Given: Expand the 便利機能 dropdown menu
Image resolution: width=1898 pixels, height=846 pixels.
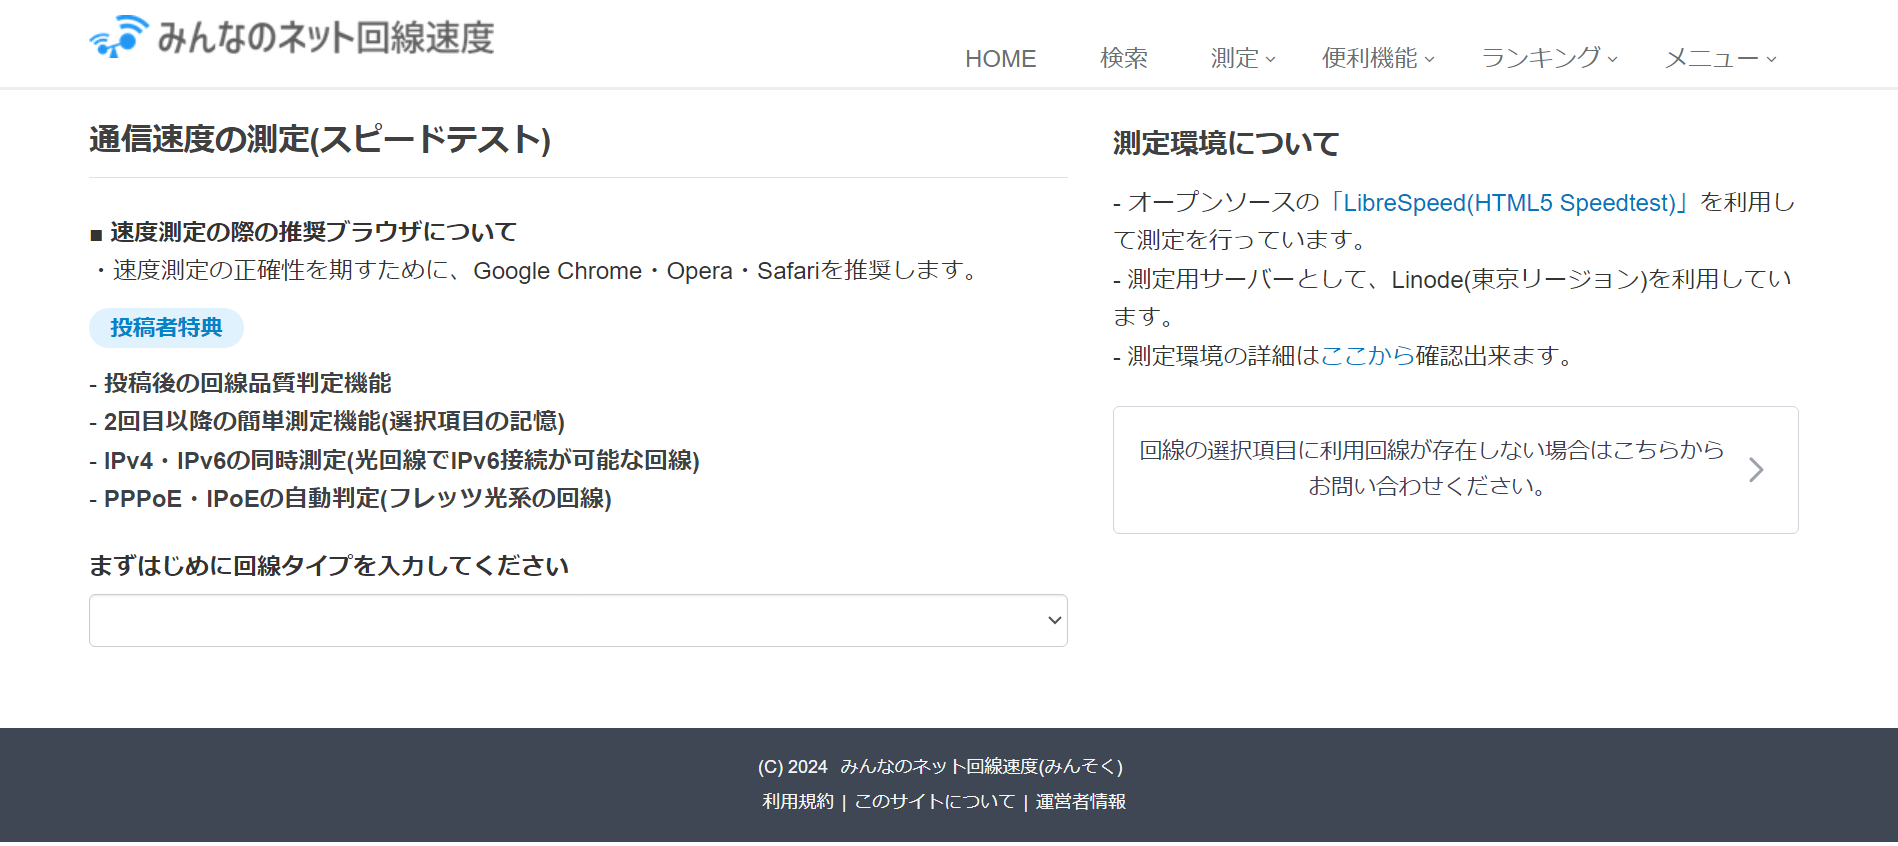Looking at the screenshot, I should click(1377, 59).
